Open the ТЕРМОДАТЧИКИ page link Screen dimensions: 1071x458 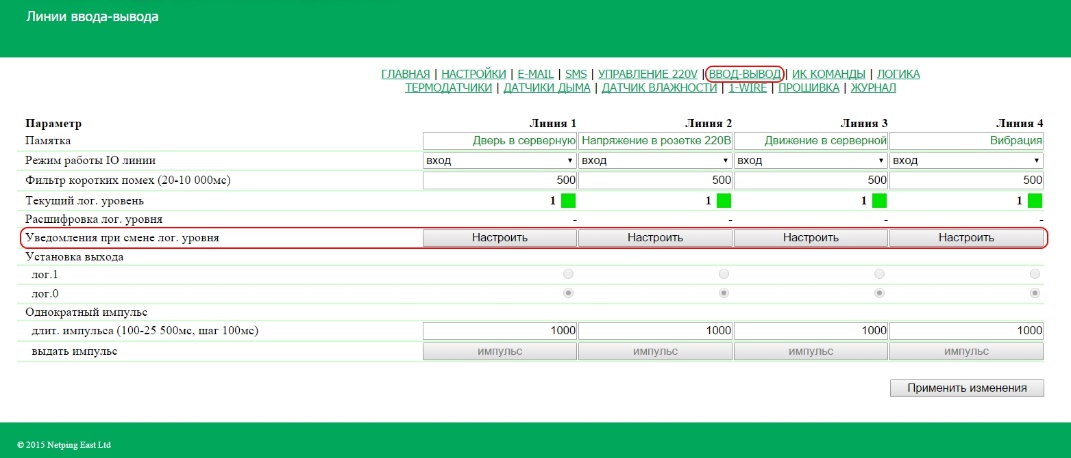click(x=449, y=88)
